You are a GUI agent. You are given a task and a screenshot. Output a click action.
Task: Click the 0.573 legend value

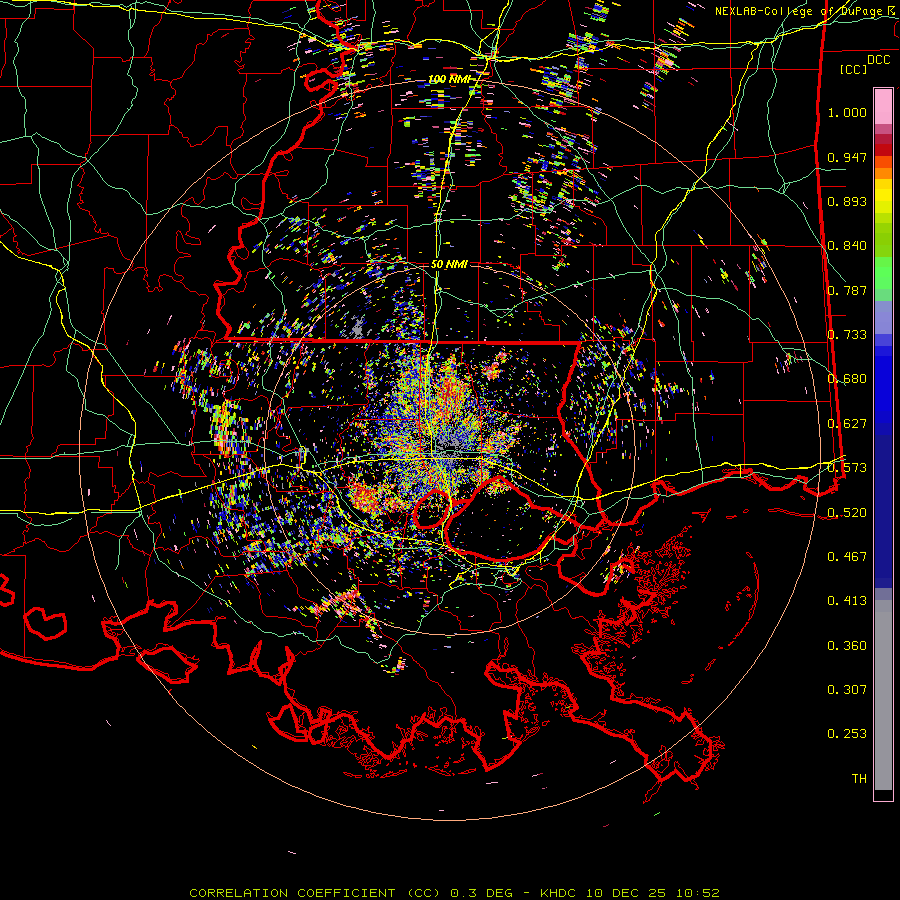(x=847, y=468)
